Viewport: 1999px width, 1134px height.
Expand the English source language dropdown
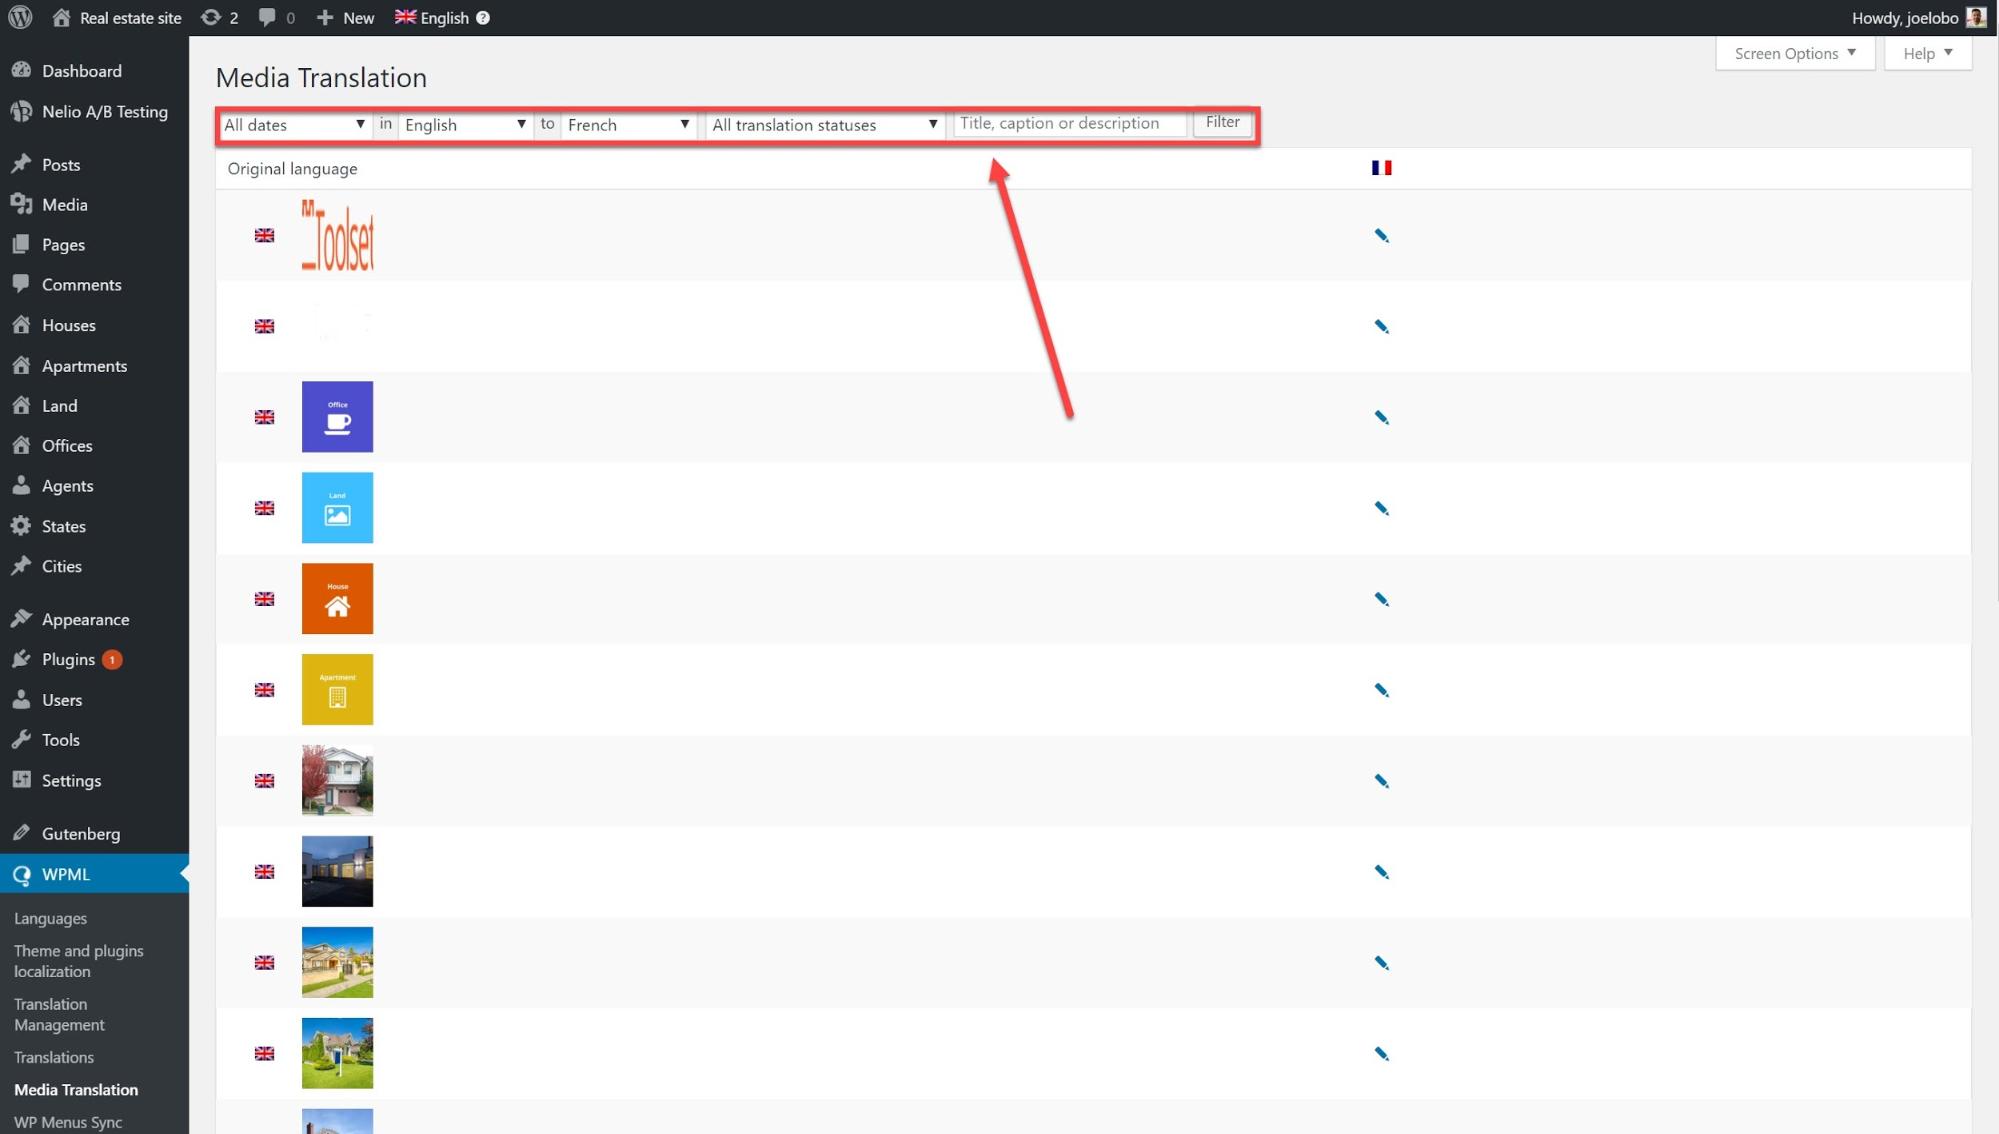pyautogui.click(x=465, y=125)
